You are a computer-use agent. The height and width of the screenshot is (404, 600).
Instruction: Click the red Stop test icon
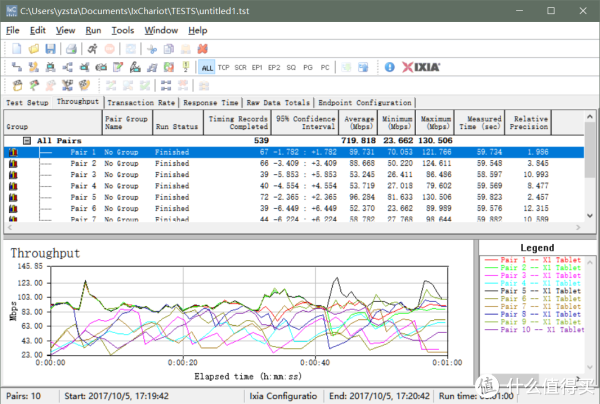pyautogui.click(x=109, y=49)
